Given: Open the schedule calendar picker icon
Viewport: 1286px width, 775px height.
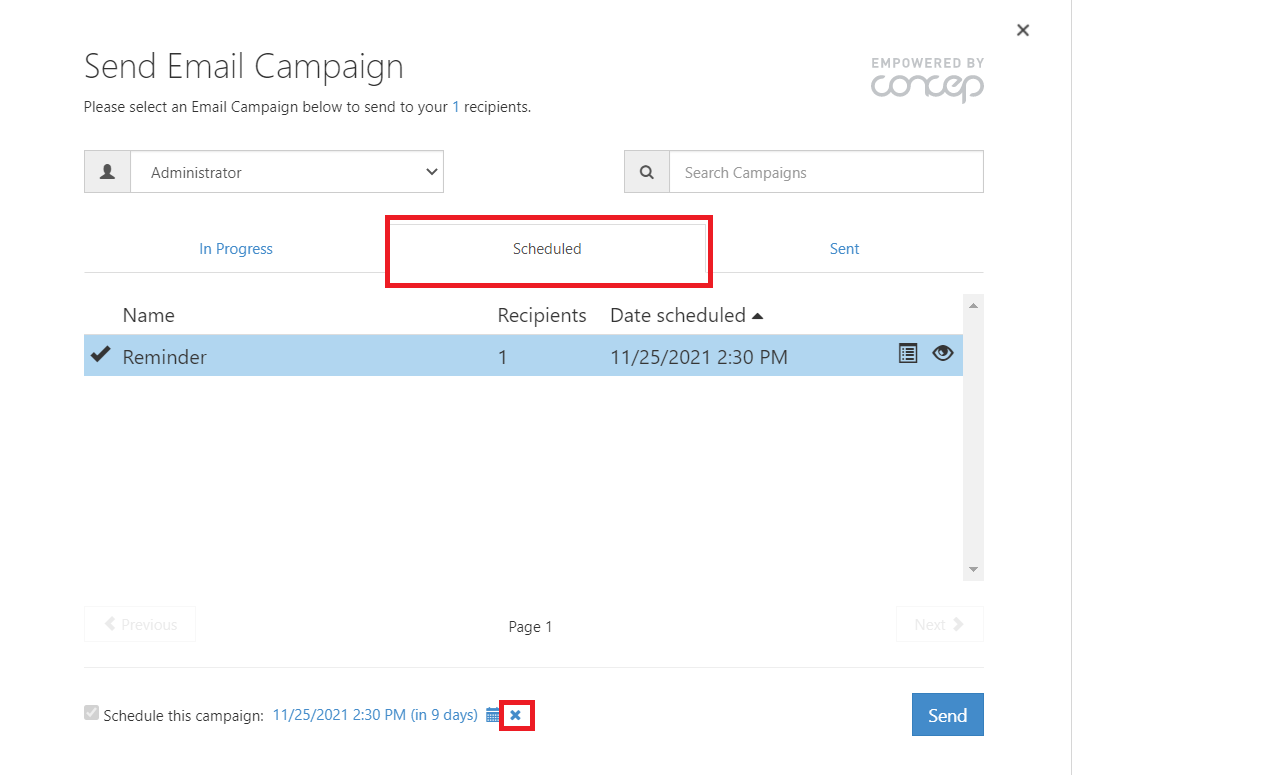Looking at the screenshot, I should point(493,715).
